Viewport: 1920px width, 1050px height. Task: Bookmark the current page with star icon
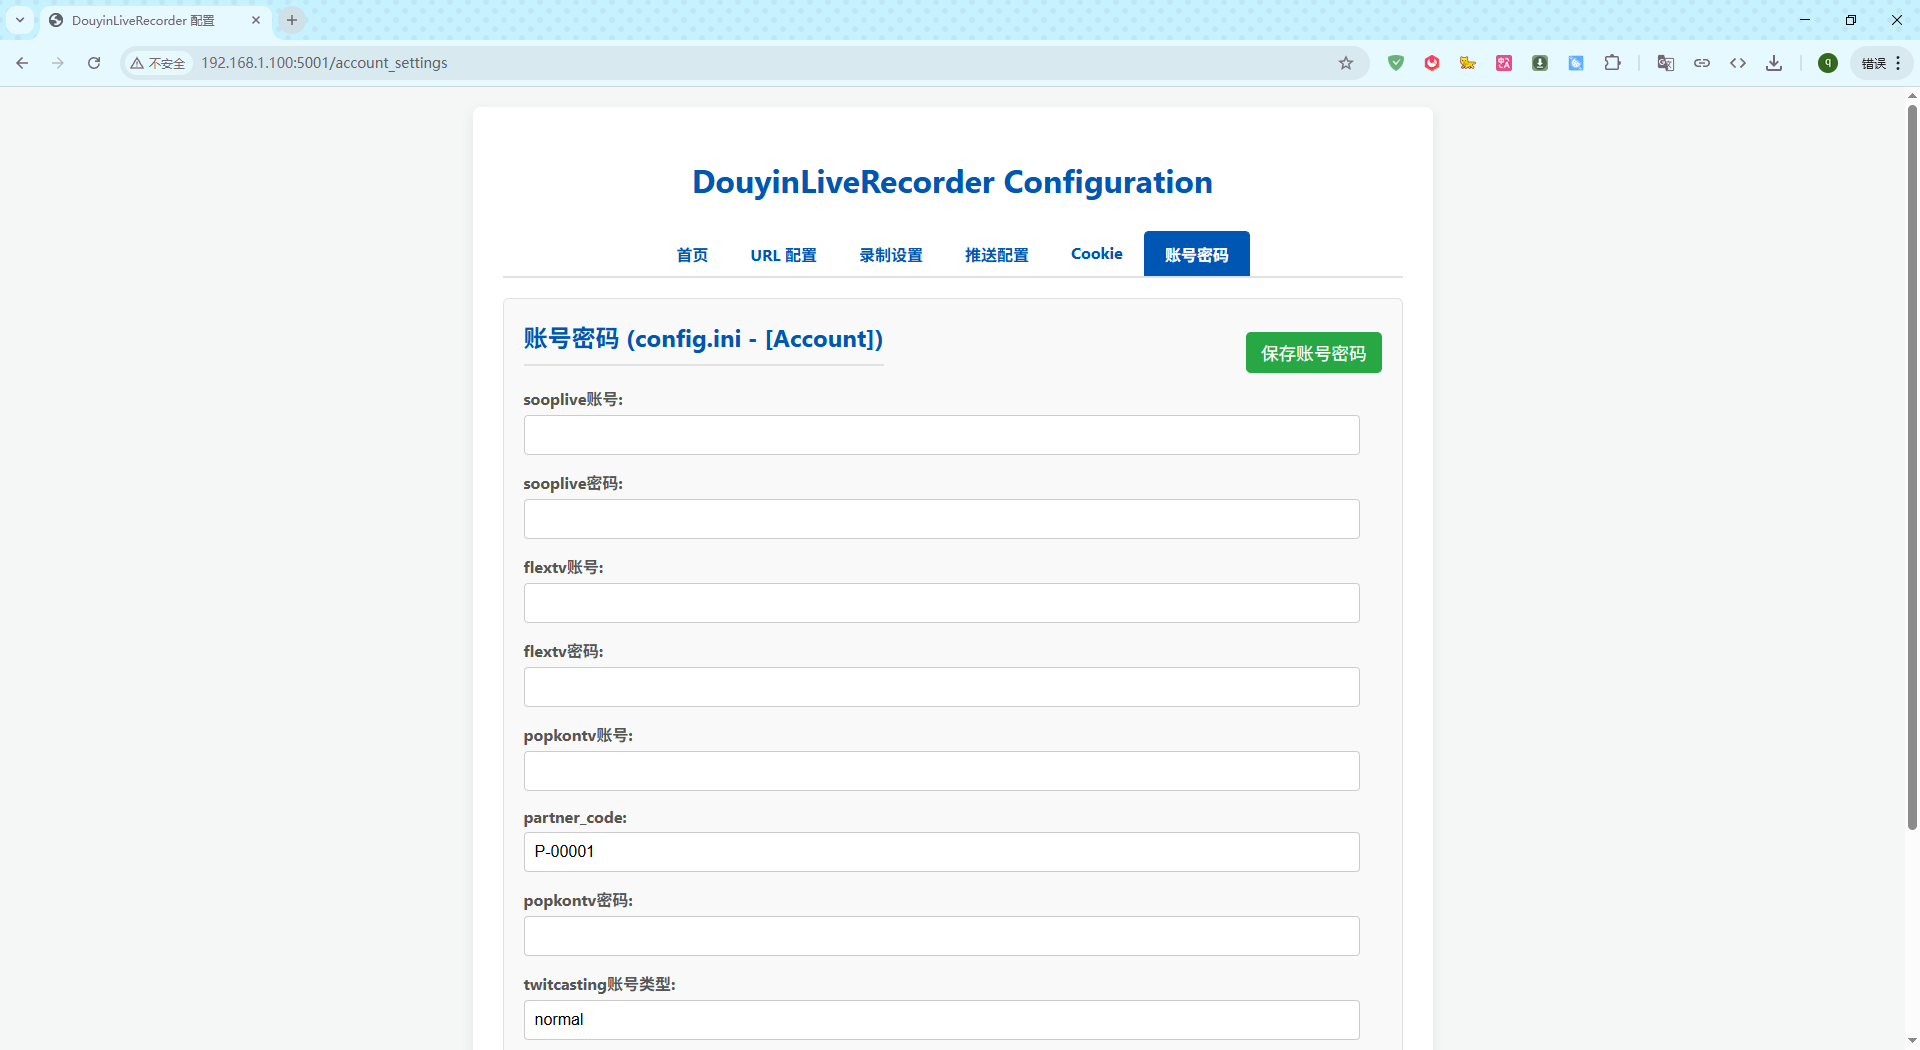click(1346, 62)
